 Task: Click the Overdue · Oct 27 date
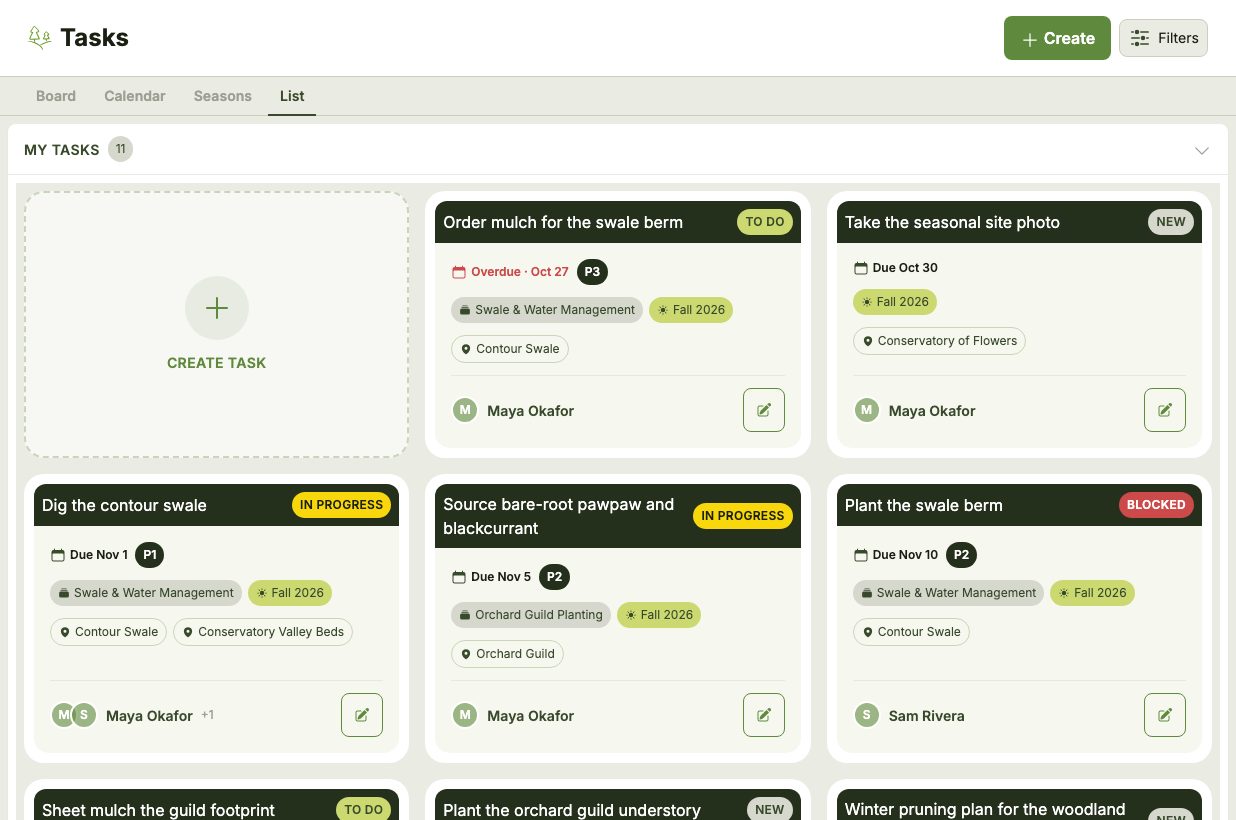[510, 272]
